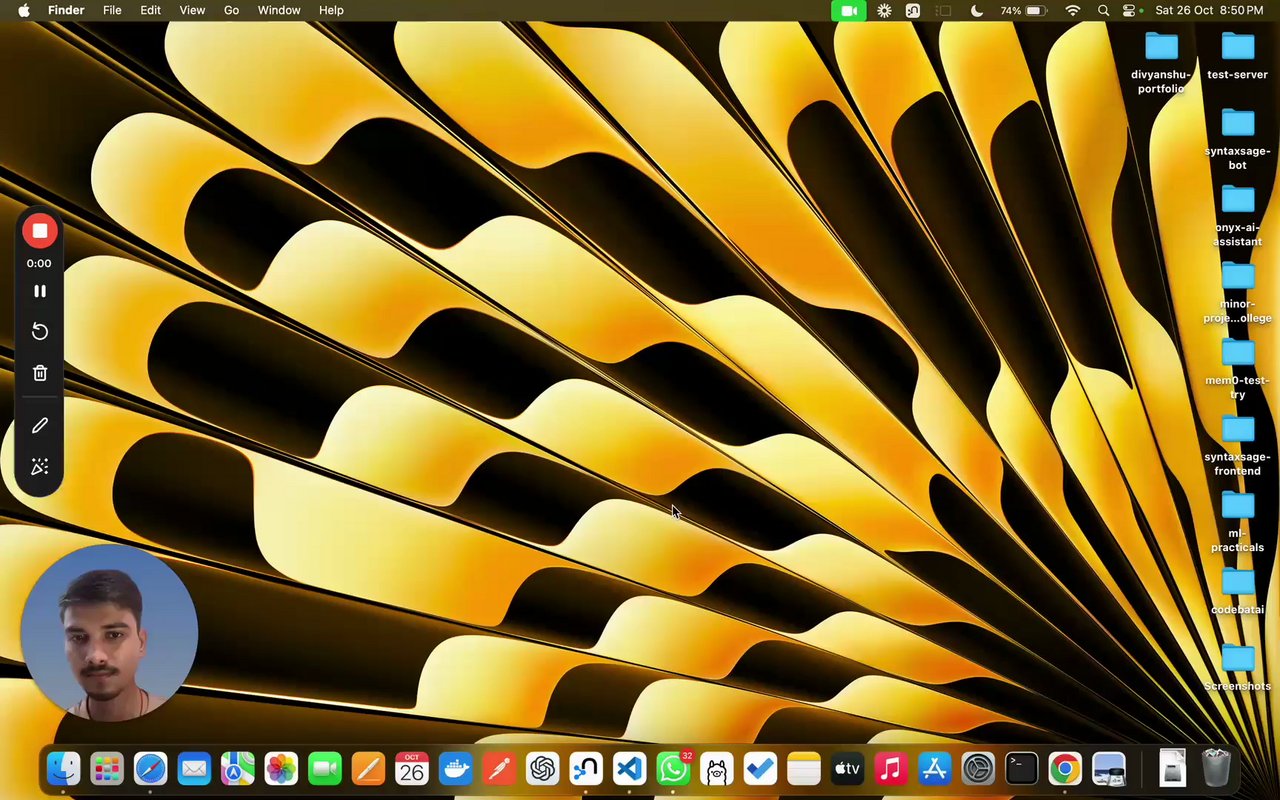Launch Apple TV from the Dock
Image resolution: width=1280 pixels, height=800 pixels.
tap(847, 768)
